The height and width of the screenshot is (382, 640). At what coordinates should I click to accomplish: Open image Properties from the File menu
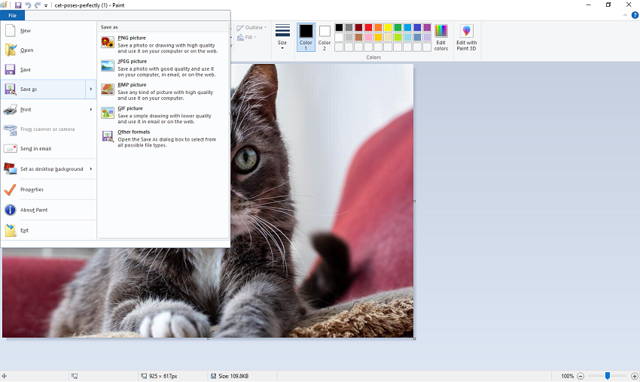click(x=48, y=189)
